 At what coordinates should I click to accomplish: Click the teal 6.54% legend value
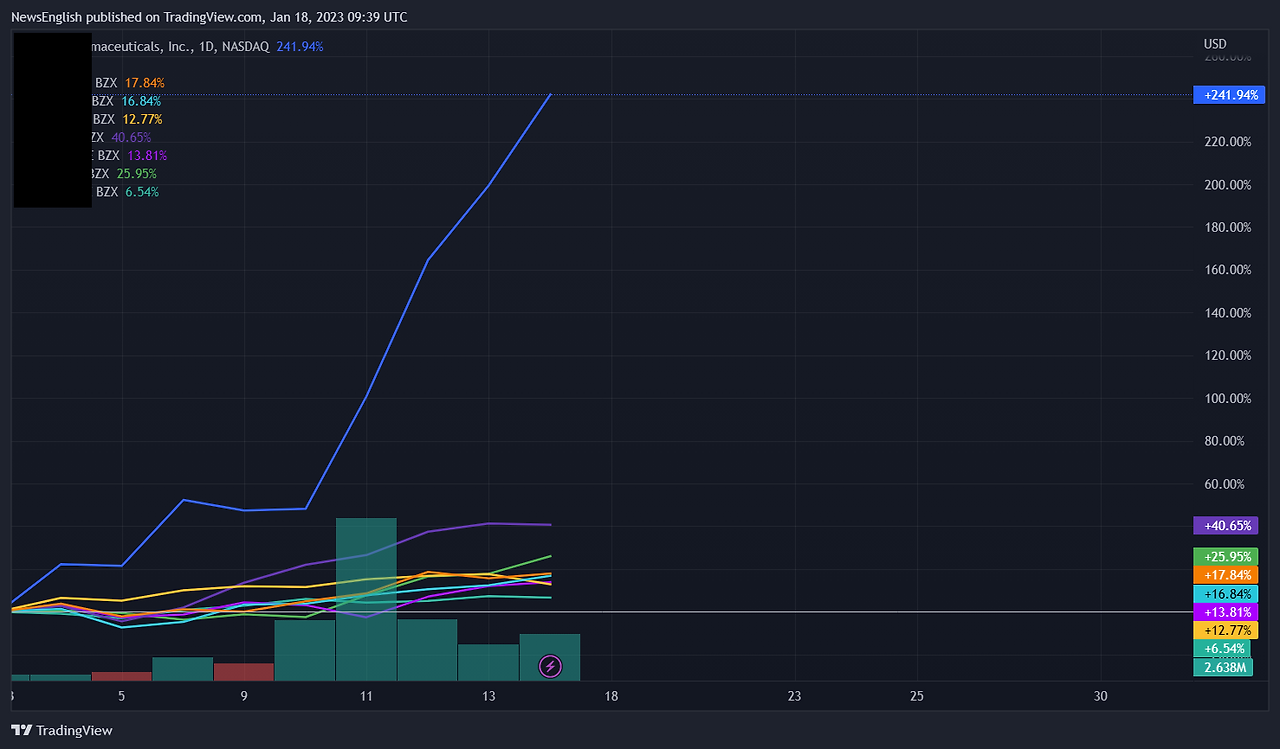click(141, 191)
